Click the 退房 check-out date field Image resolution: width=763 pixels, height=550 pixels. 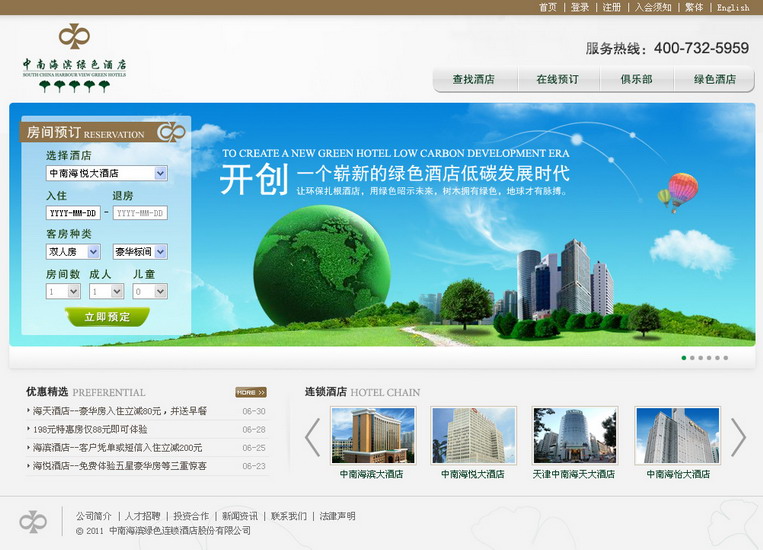(x=140, y=213)
